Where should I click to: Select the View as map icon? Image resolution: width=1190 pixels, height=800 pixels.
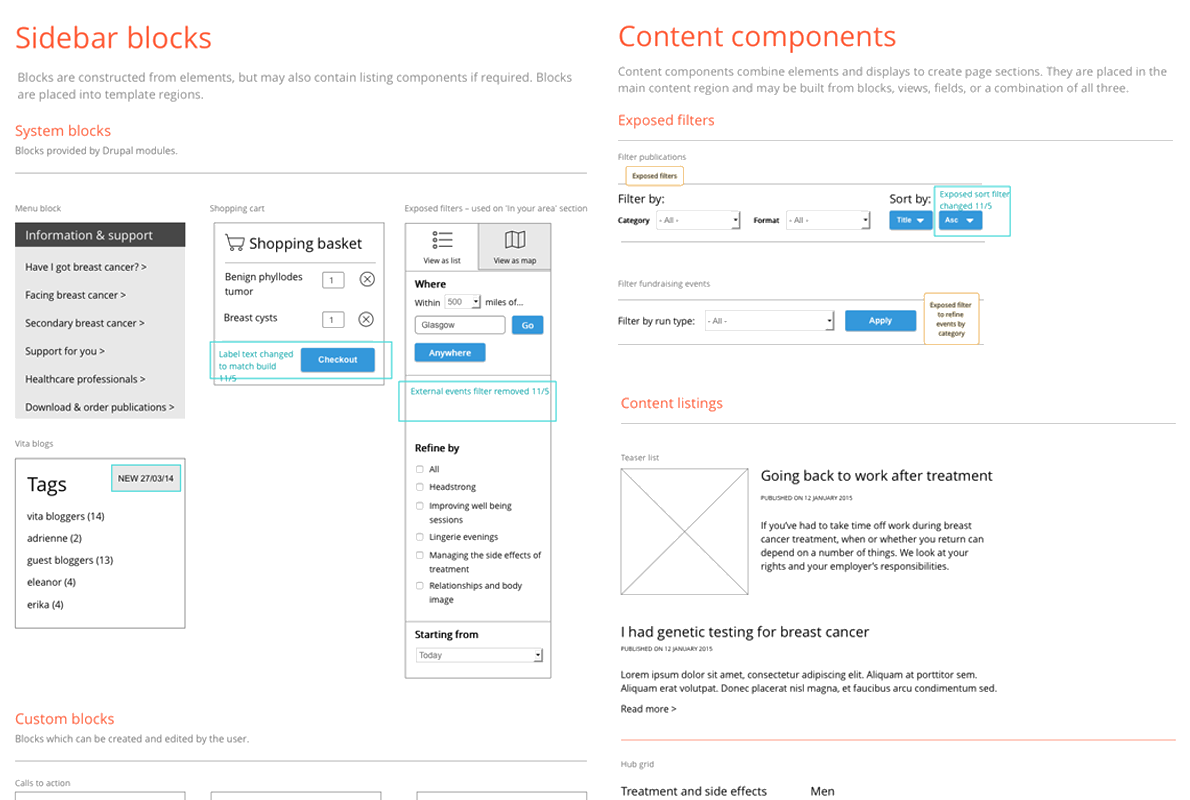point(515,240)
